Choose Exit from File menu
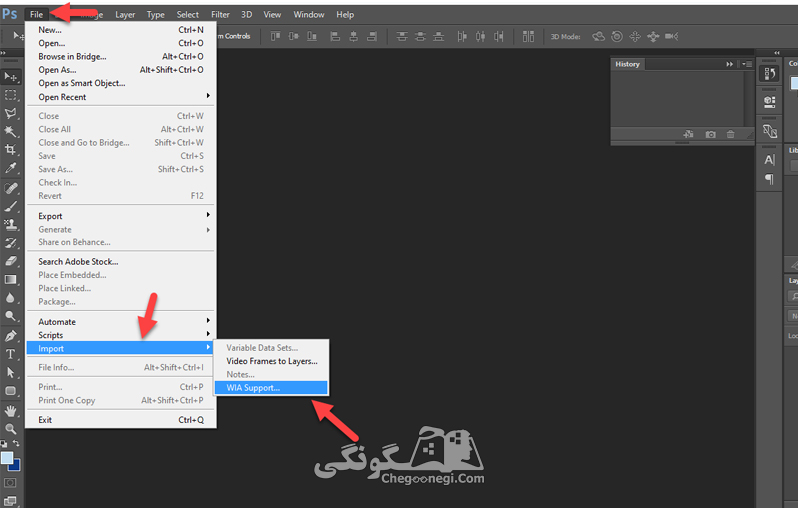The height and width of the screenshot is (508, 798). tap(121, 420)
